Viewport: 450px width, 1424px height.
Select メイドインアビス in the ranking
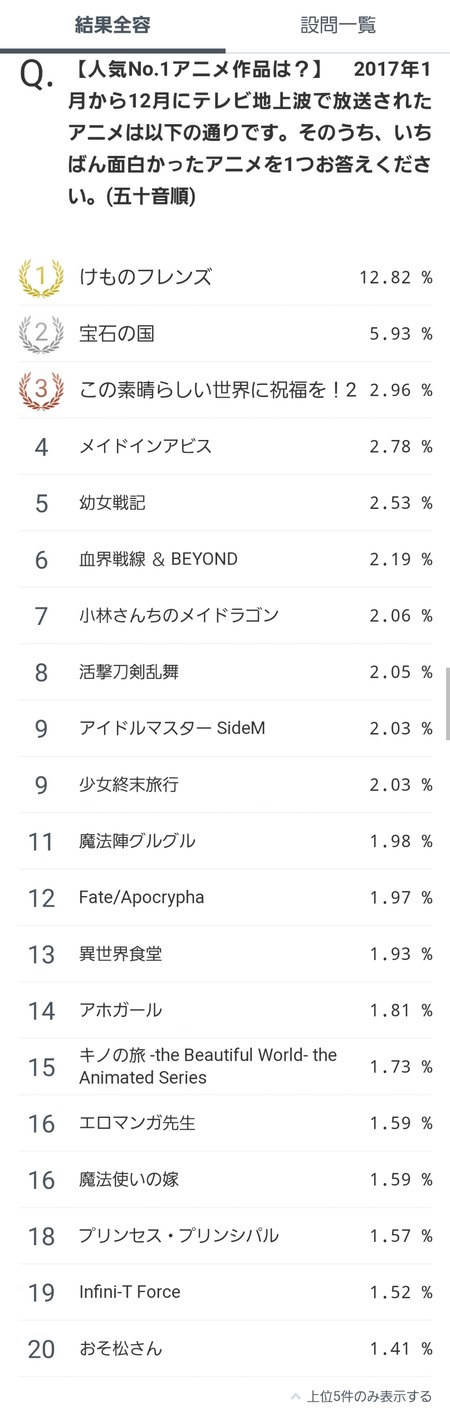click(x=225, y=446)
